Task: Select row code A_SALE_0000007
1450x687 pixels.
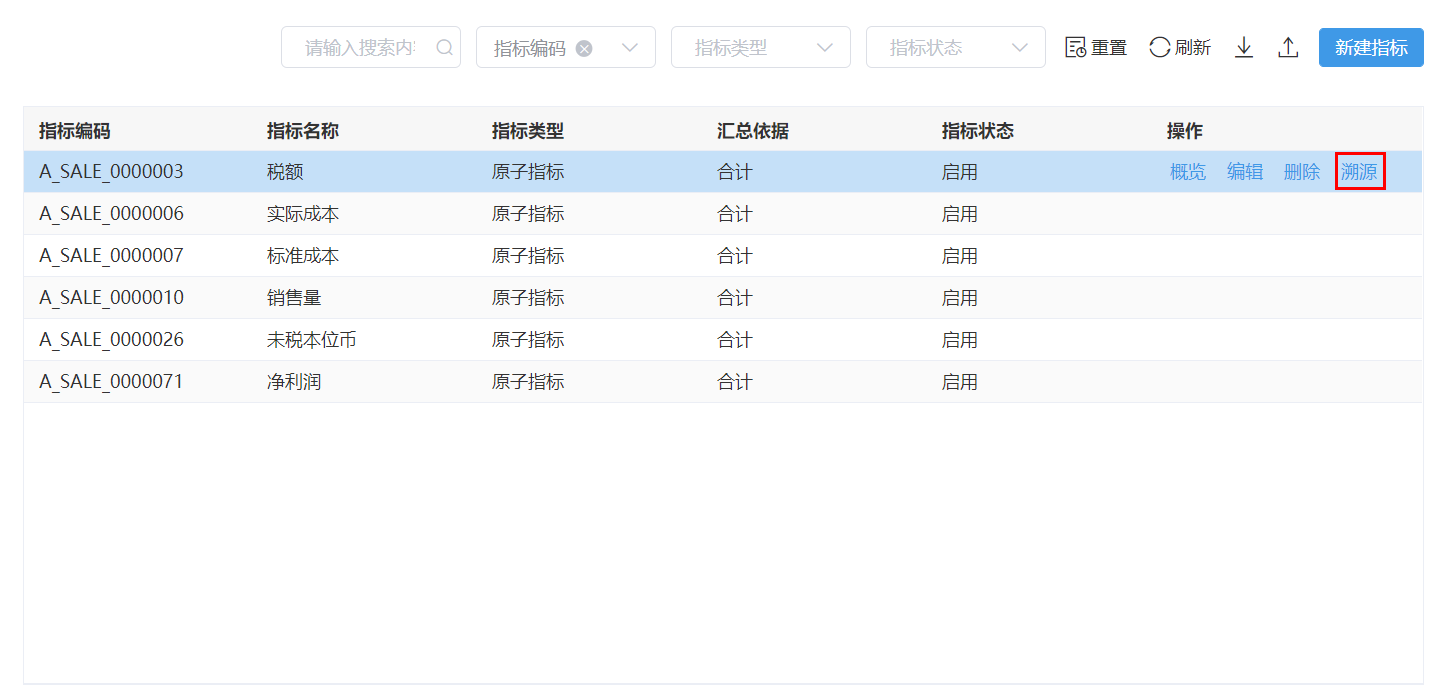Action: click(111, 256)
